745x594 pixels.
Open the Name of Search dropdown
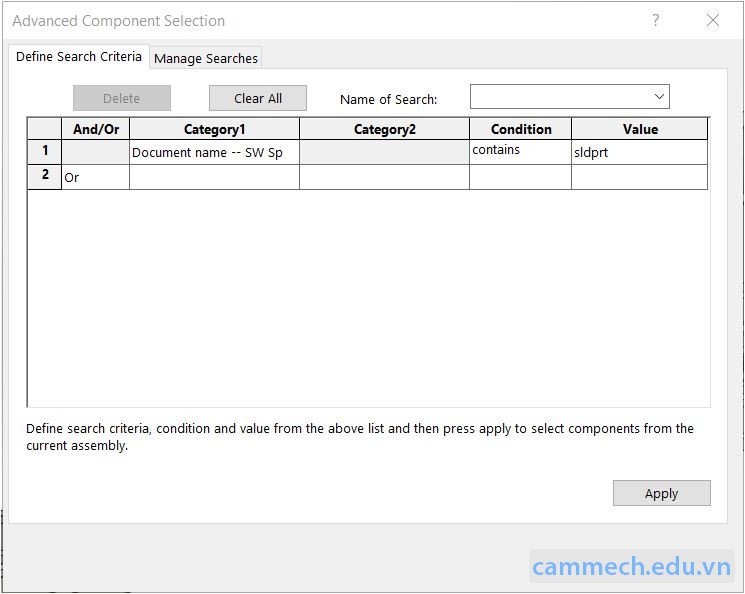pyautogui.click(x=659, y=96)
